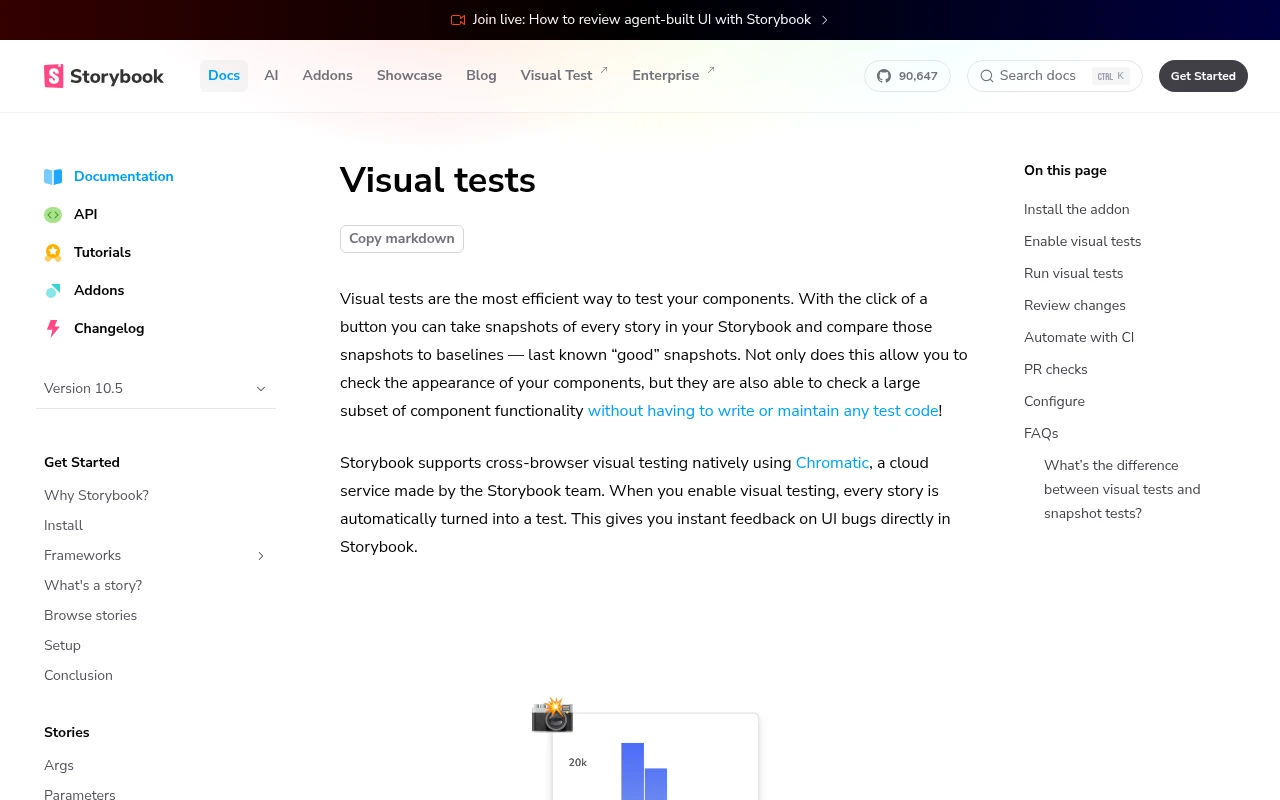Jump to 'Review changes' section
The height and width of the screenshot is (800, 1280).
pyautogui.click(x=1075, y=306)
